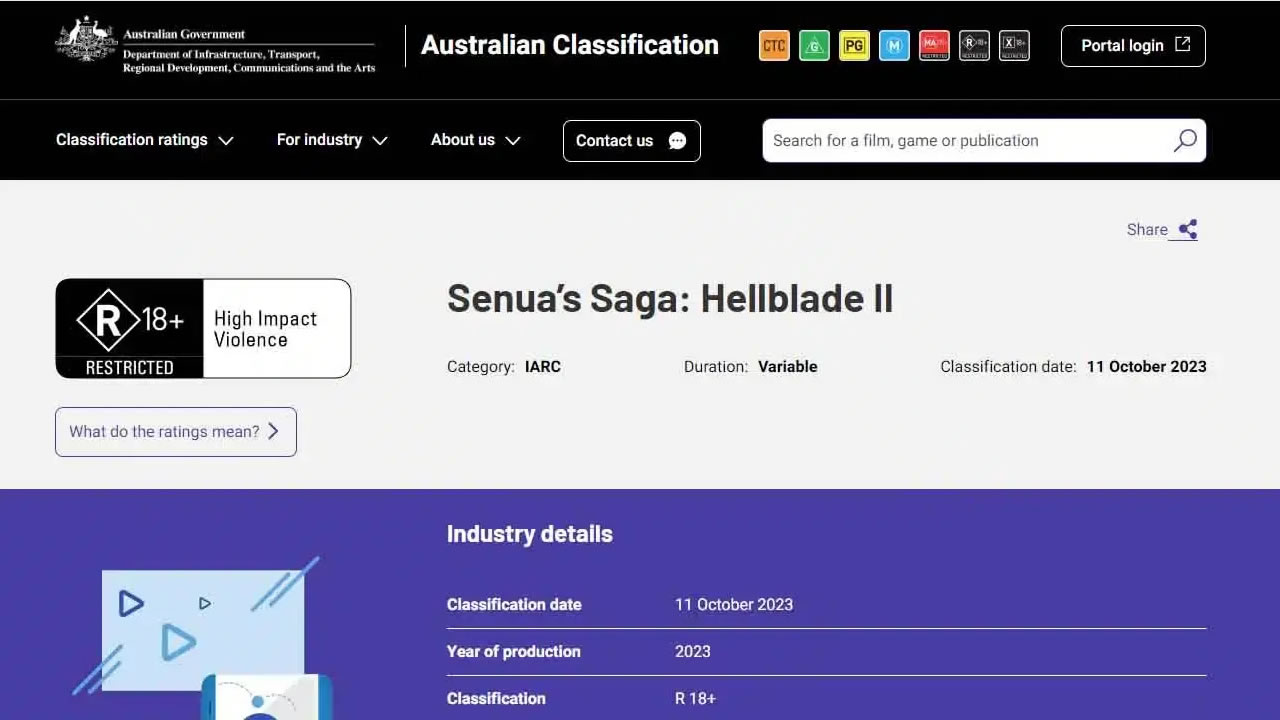
Task: Click the Senua's Saga: Hellblade II title
Action: pyautogui.click(x=670, y=298)
